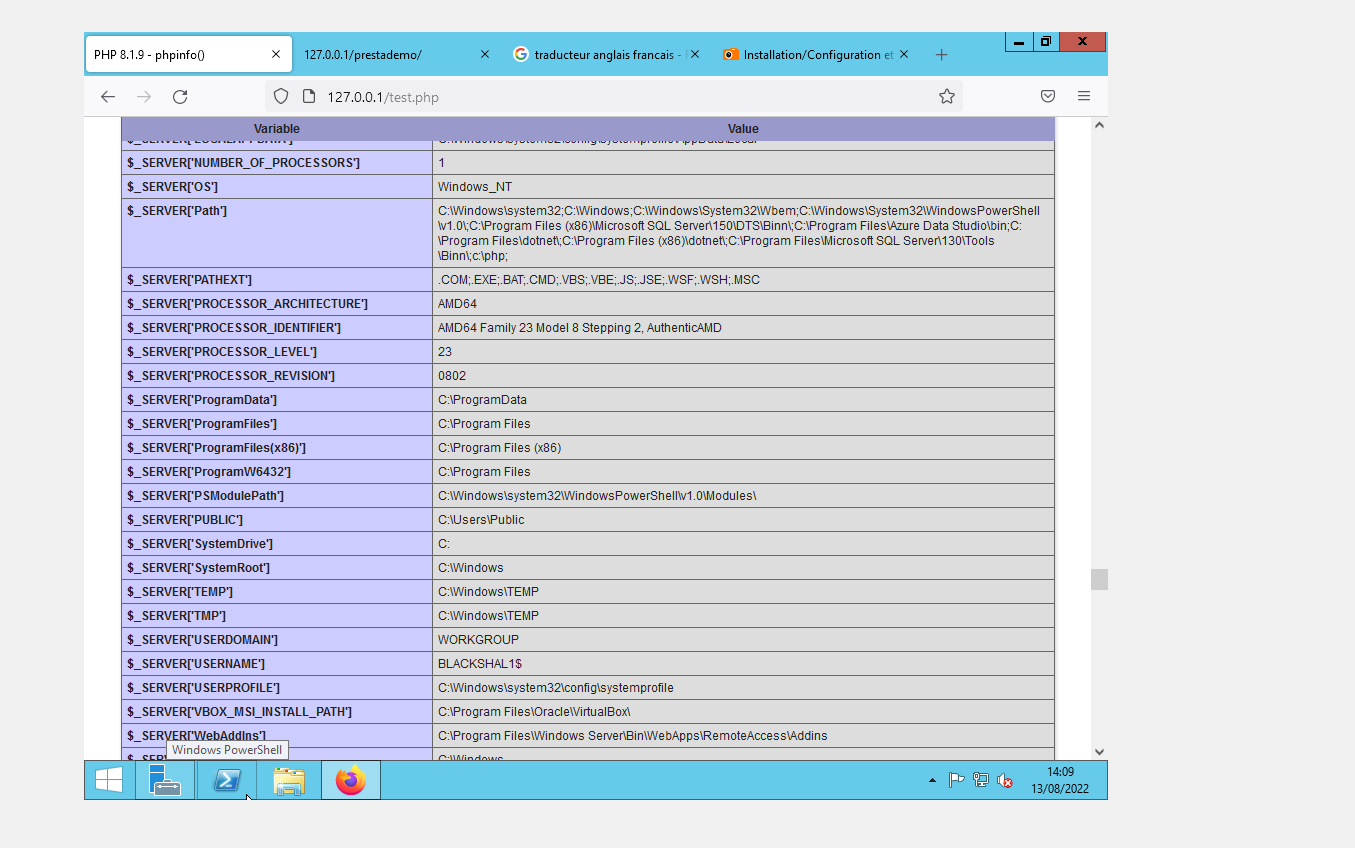The image size is (1355, 848).
Task: Select the $_SERVER['PROCESSOR_LEVEL'] cell
Action: [277, 352]
